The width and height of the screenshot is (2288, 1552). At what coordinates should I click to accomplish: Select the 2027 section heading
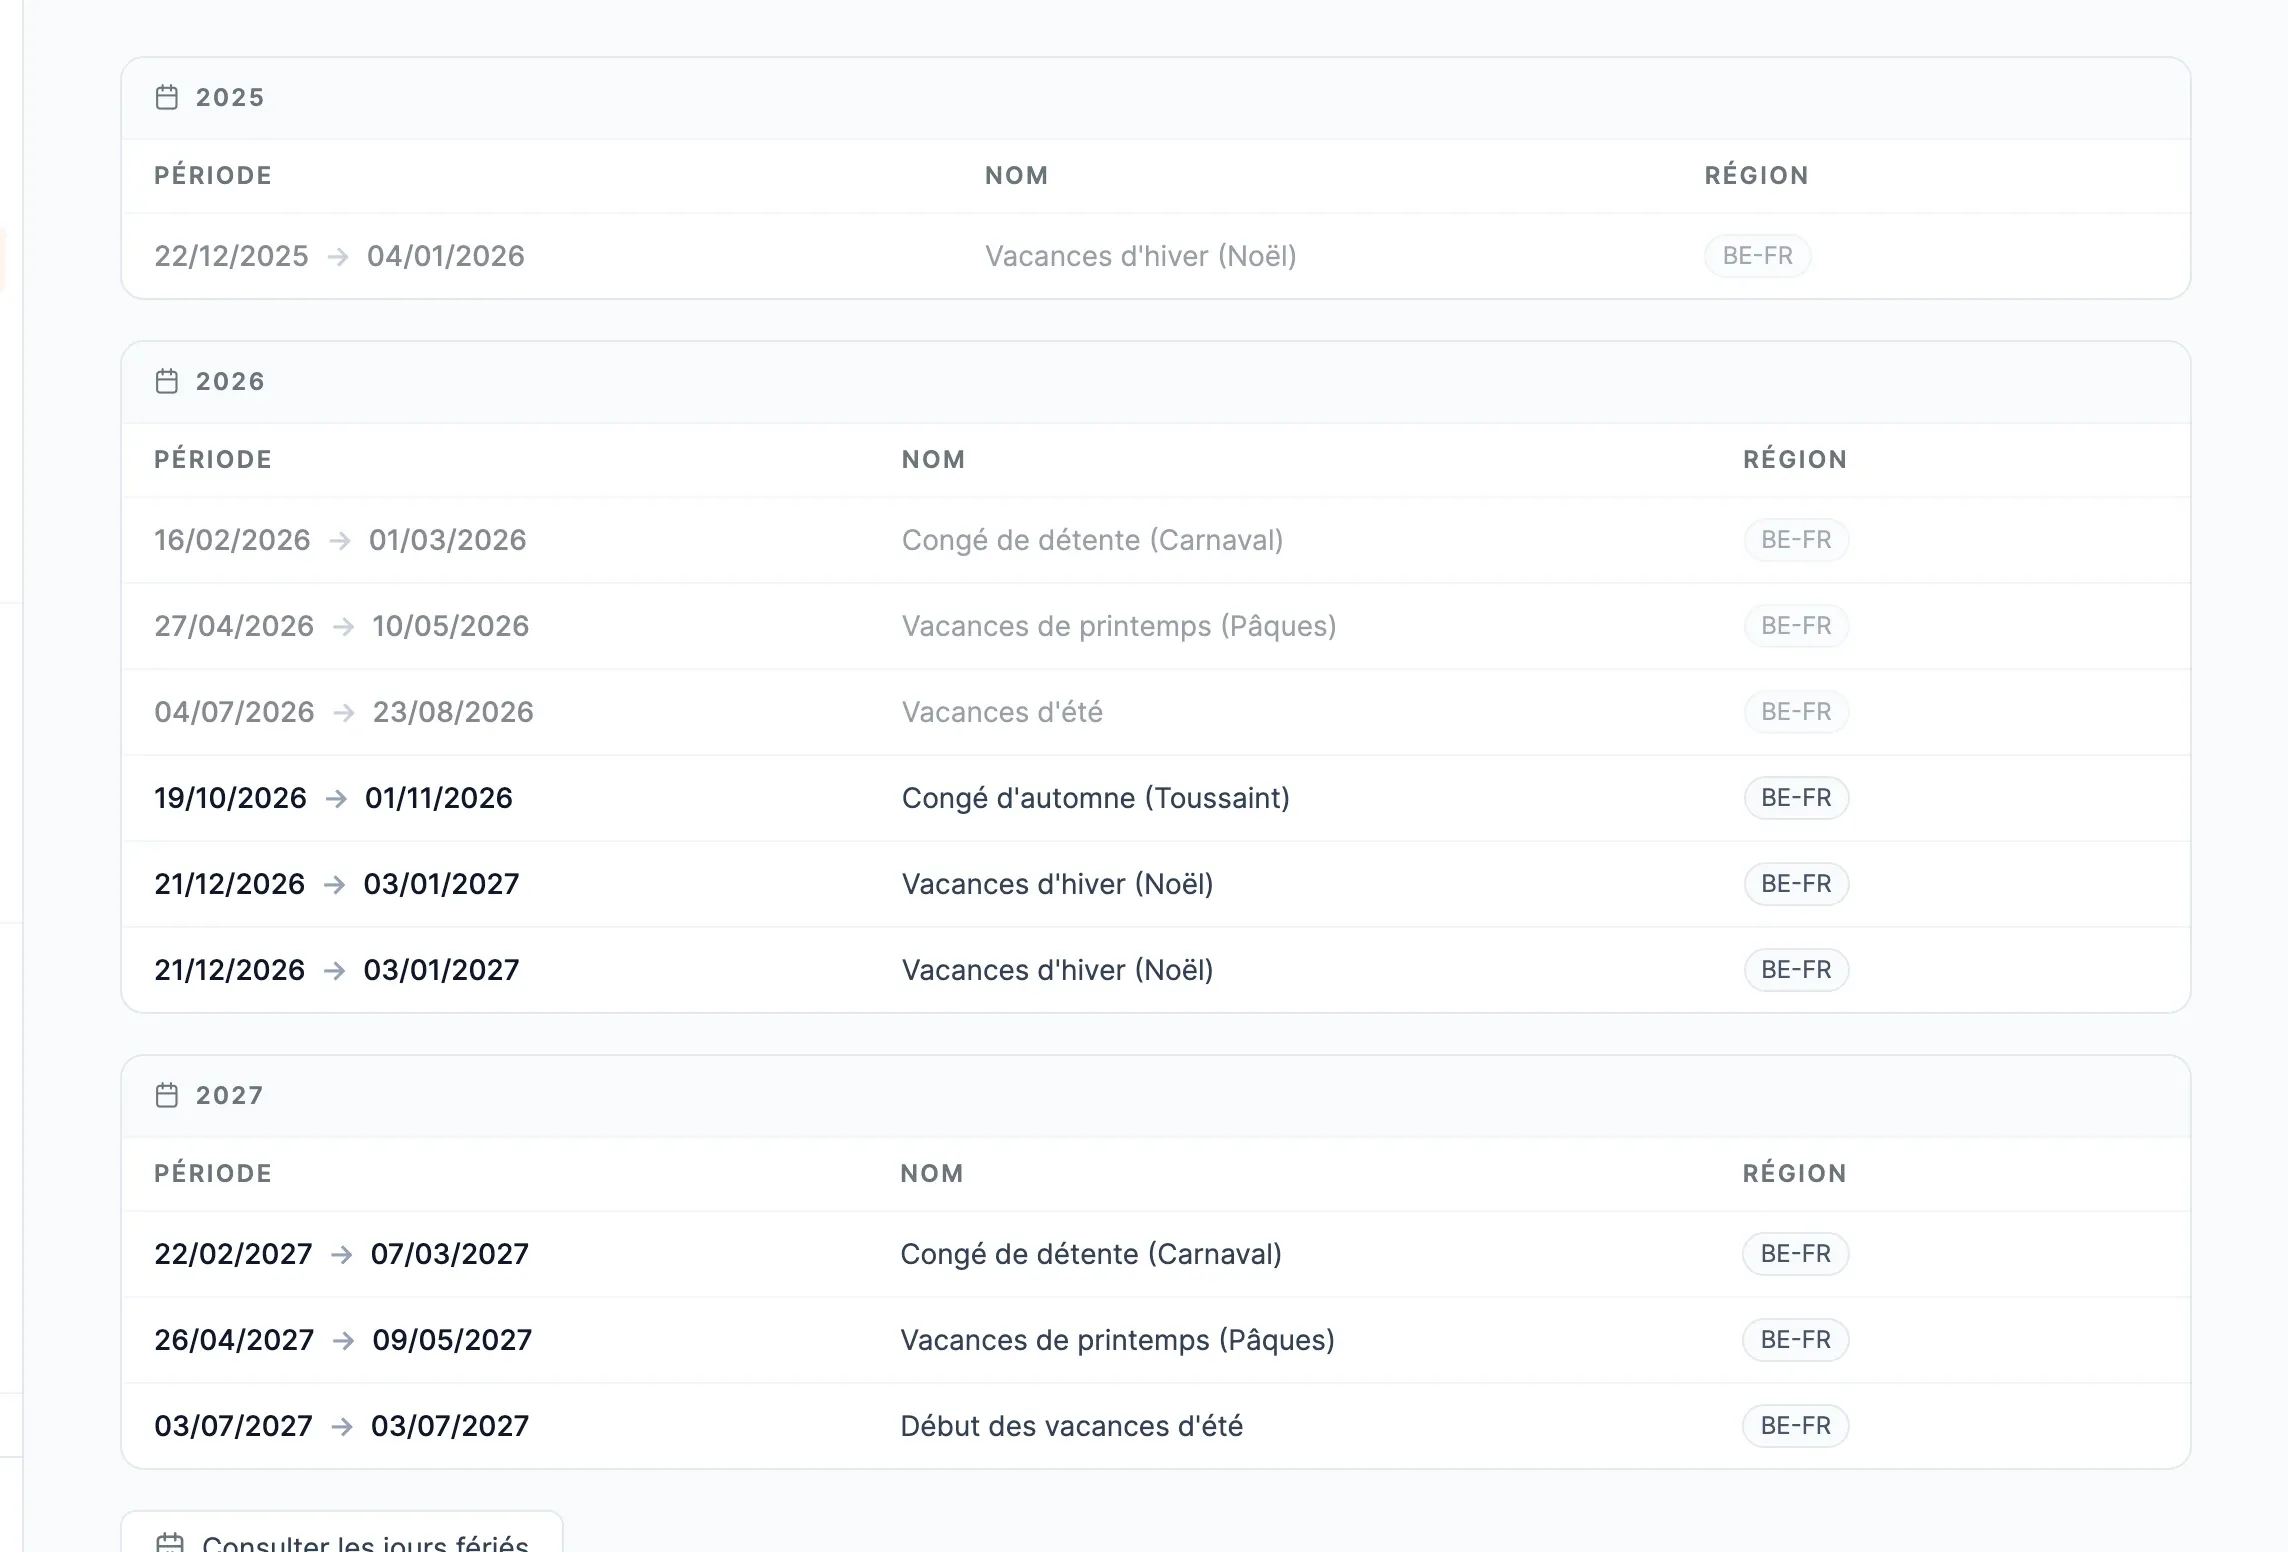coord(229,1095)
